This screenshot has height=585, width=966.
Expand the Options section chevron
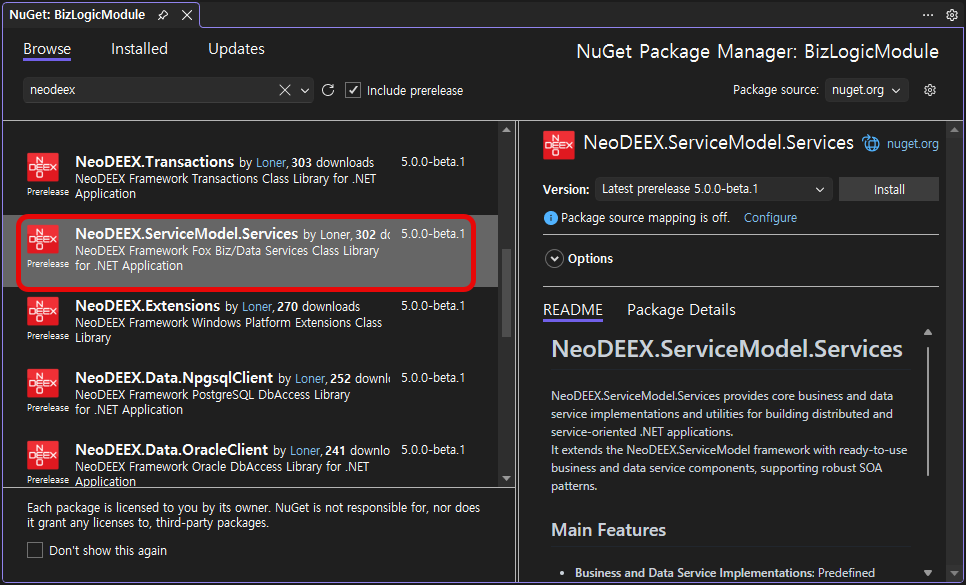pos(554,259)
